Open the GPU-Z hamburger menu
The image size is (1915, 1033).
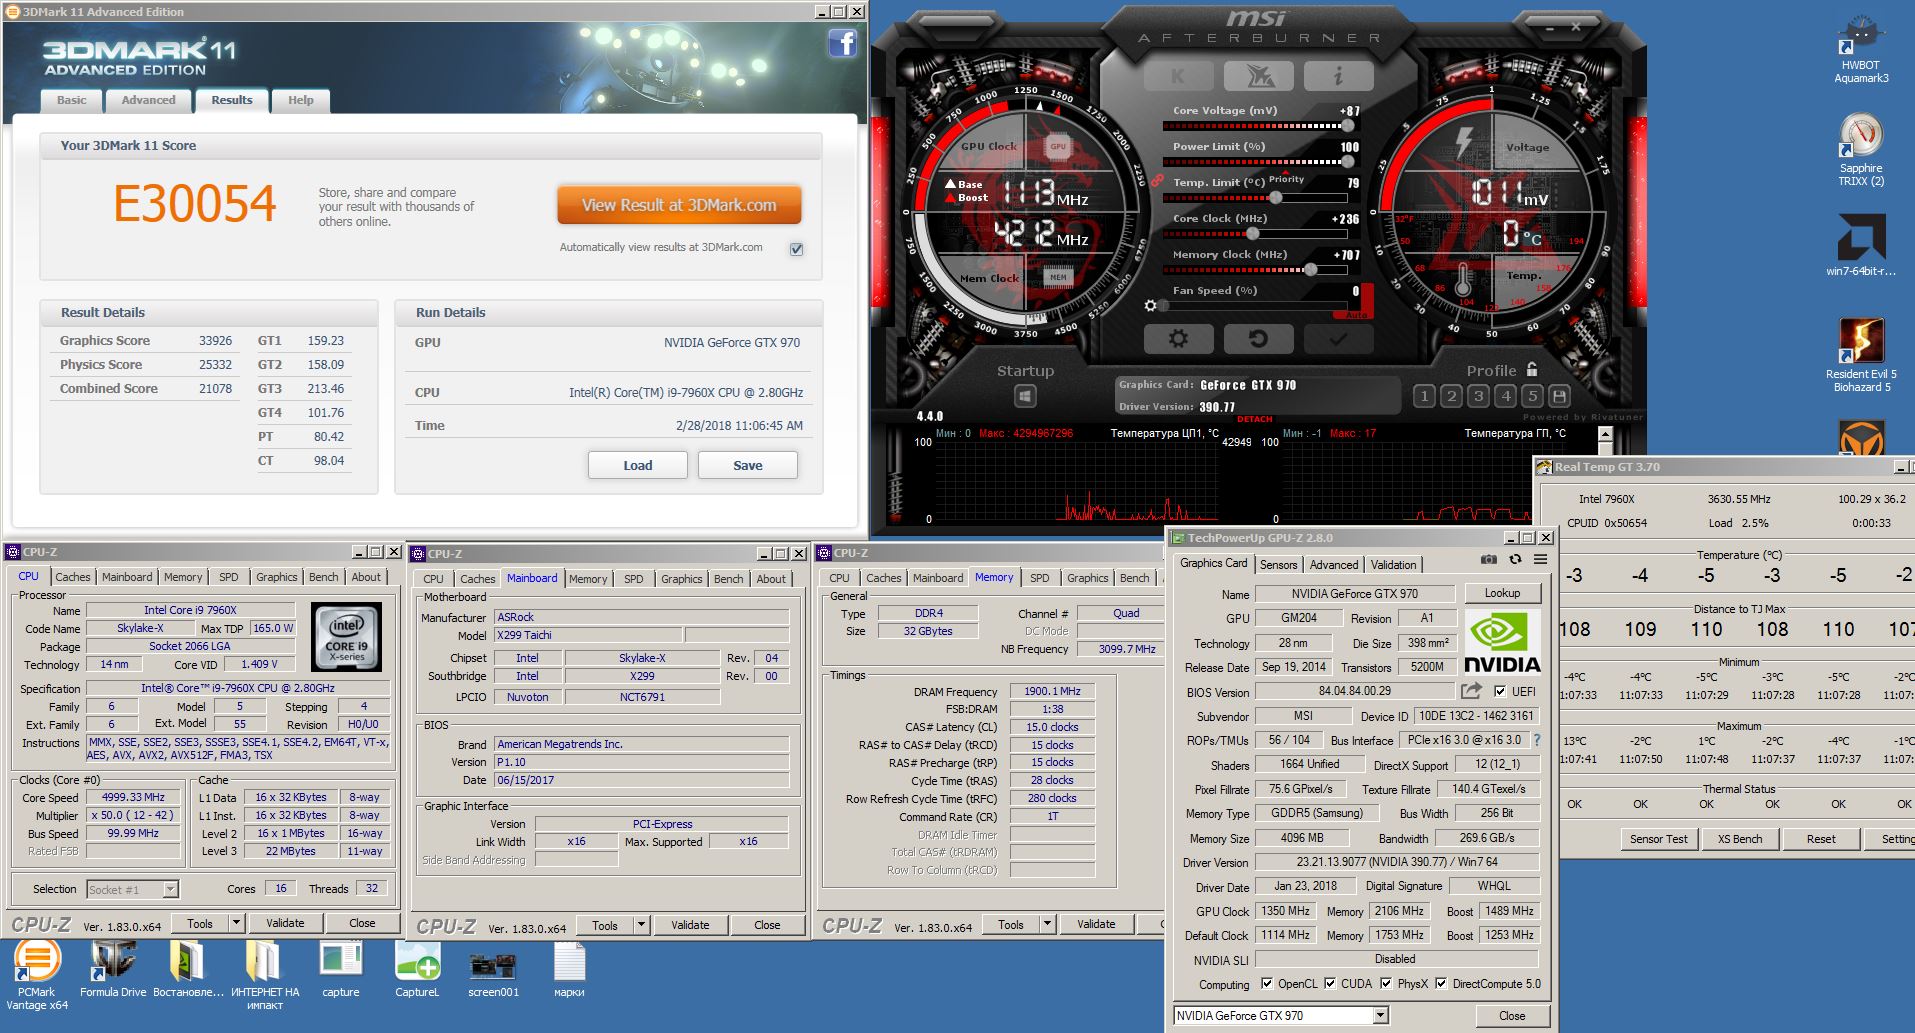[x=1540, y=560]
